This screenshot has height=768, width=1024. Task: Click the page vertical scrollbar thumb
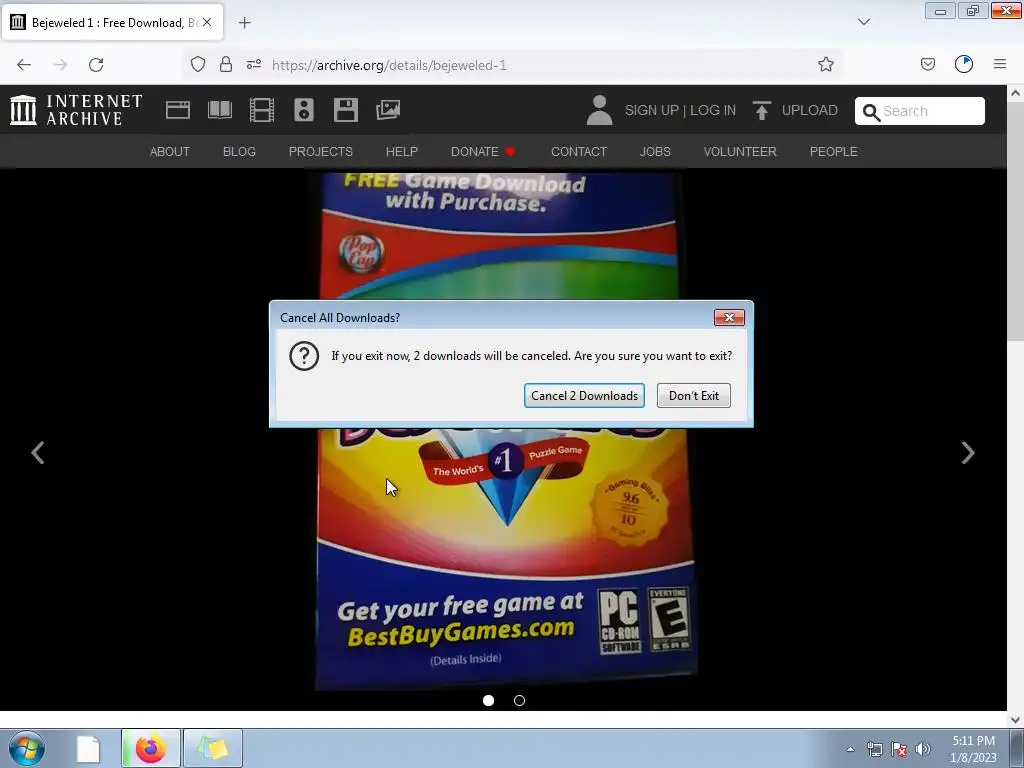tap(1016, 222)
